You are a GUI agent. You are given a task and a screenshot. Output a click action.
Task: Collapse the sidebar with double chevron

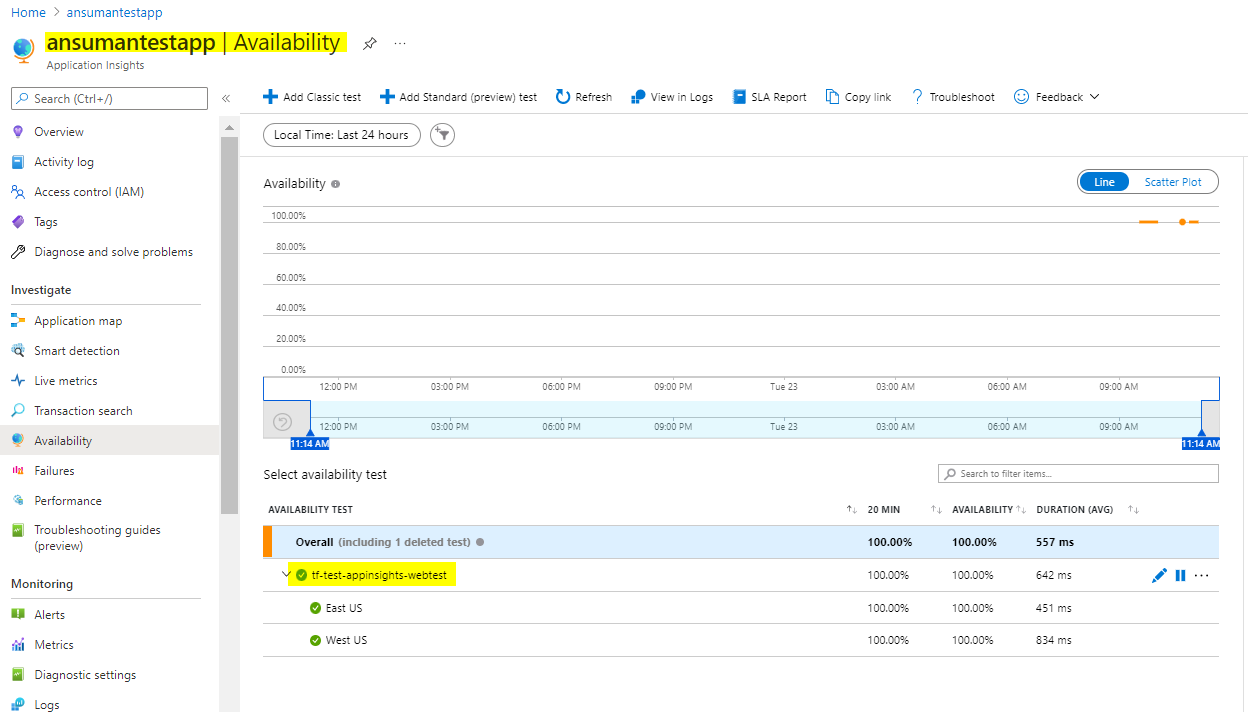pyautogui.click(x=226, y=98)
